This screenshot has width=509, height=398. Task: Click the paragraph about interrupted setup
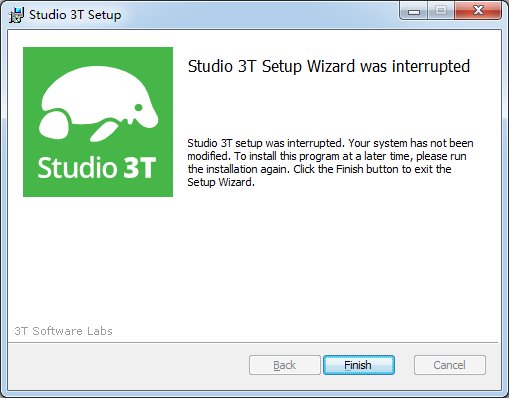(330, 163)
